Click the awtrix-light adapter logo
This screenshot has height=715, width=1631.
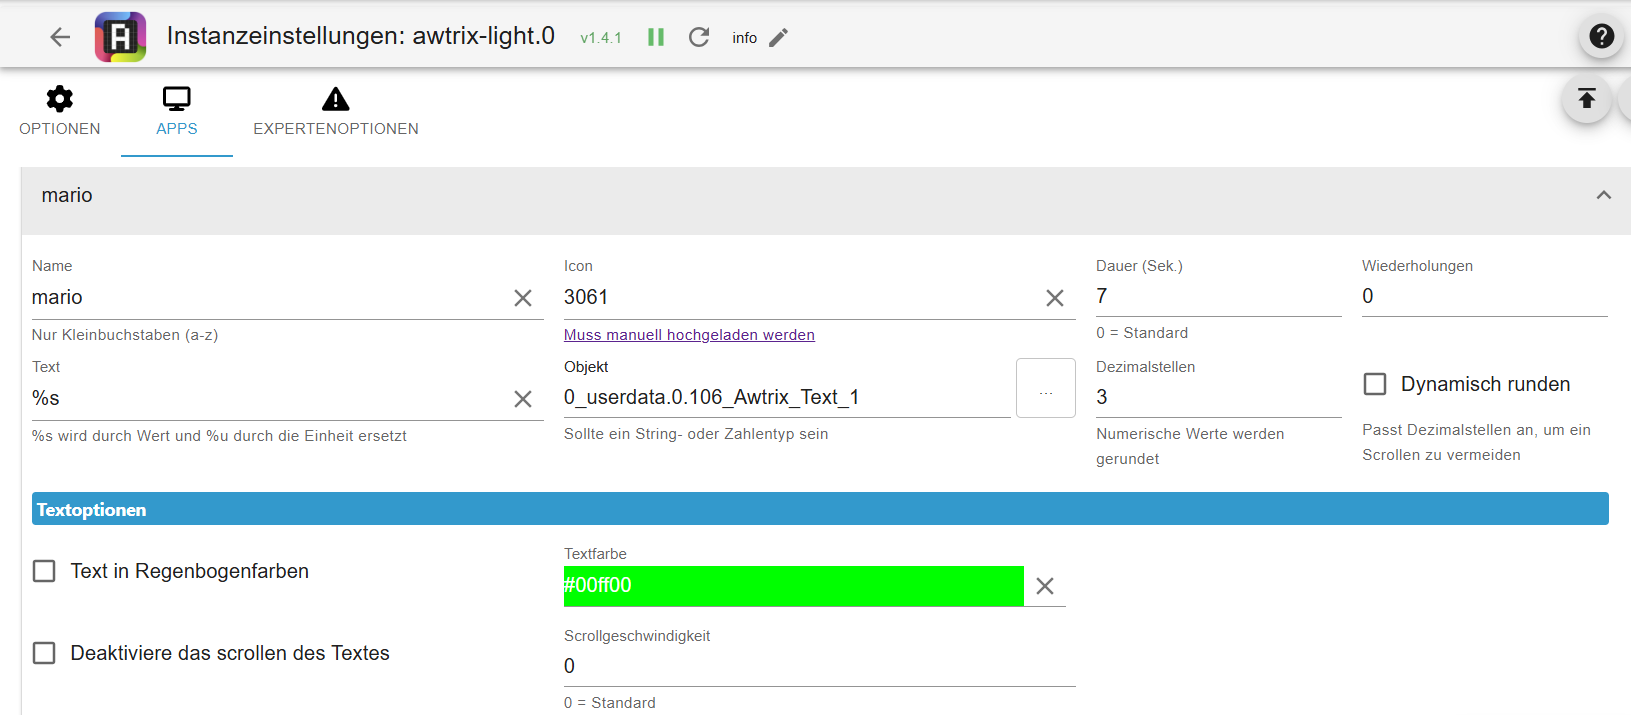120,37
